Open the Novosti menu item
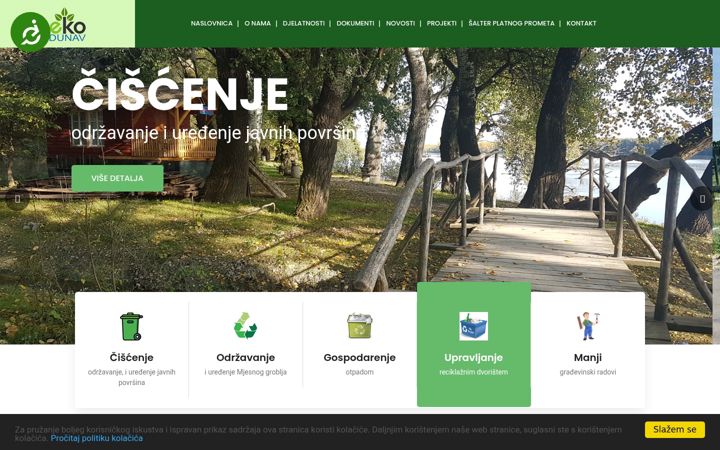 (x=400, y=23)
